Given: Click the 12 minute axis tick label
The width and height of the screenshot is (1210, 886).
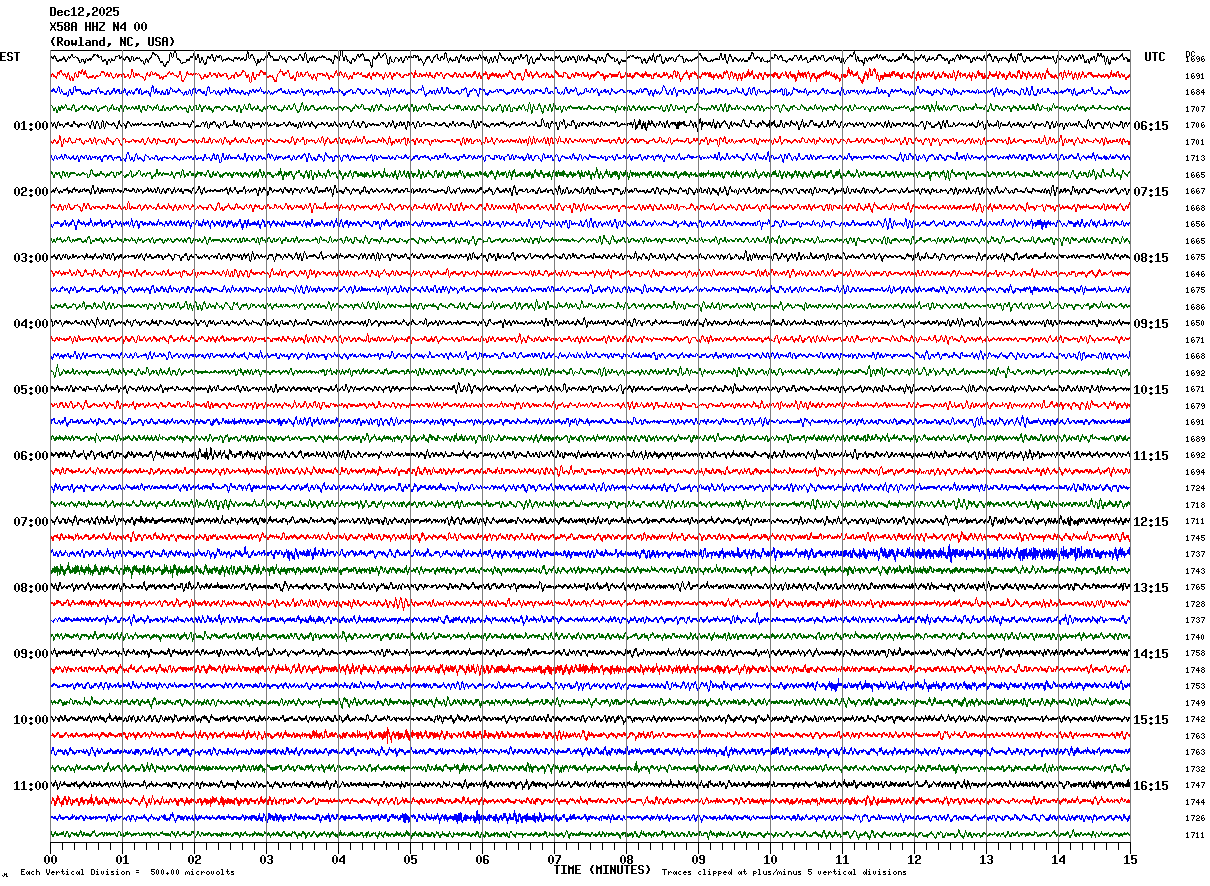Looking at the screenshot, I should coord(914,859).
